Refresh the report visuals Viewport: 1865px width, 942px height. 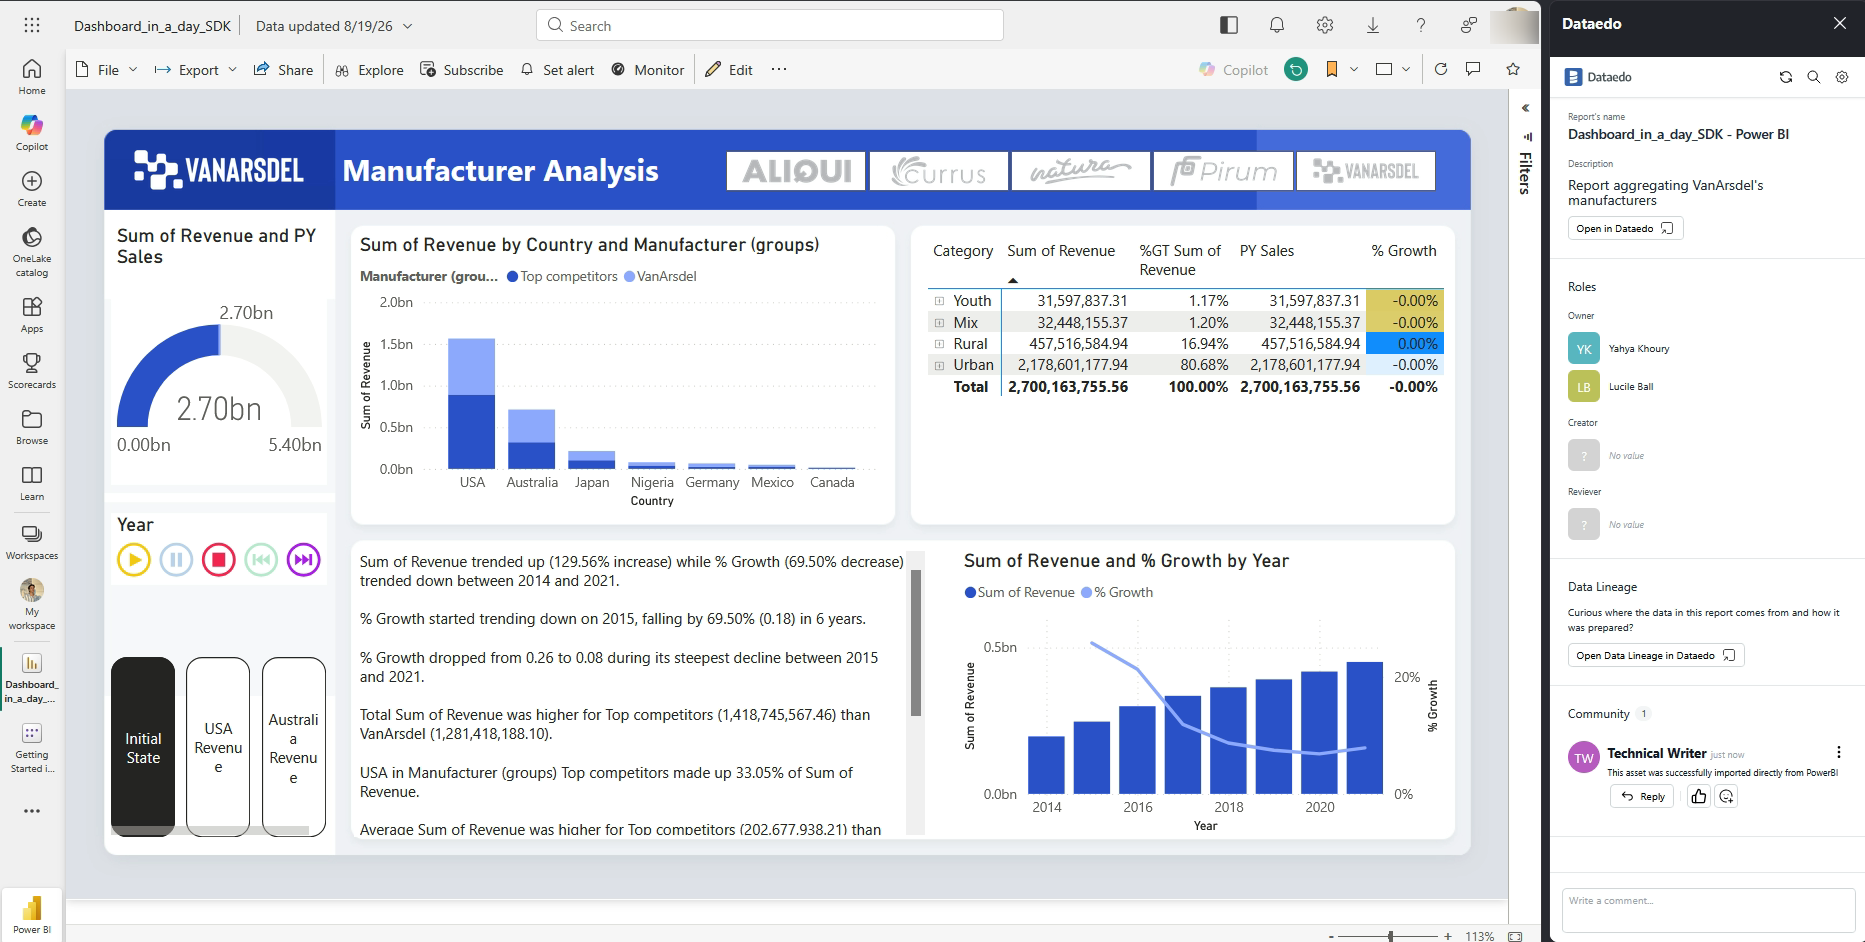click(x=1441, y=69)
